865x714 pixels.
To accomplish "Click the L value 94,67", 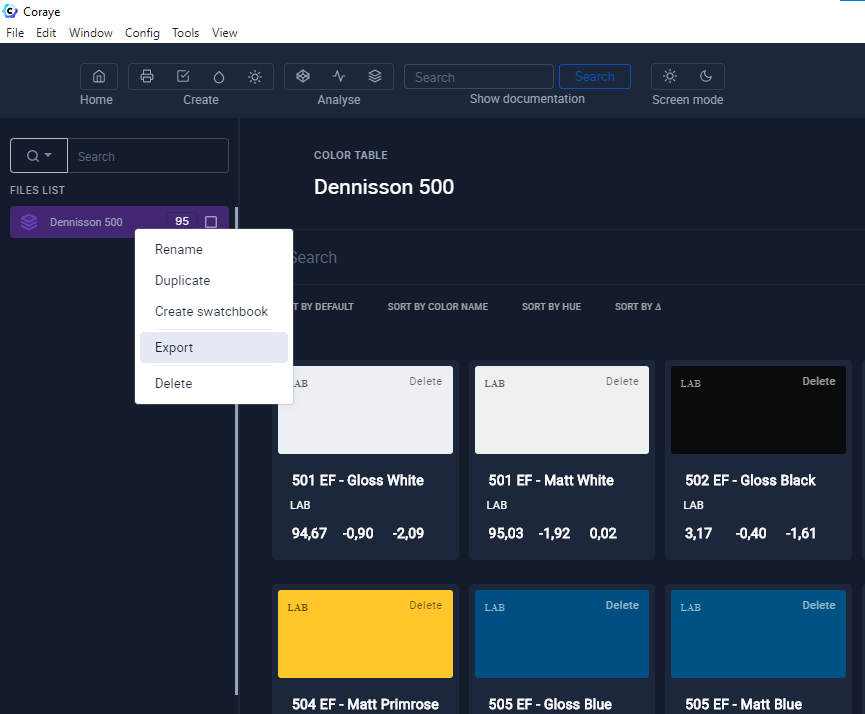I will [309, 534].
